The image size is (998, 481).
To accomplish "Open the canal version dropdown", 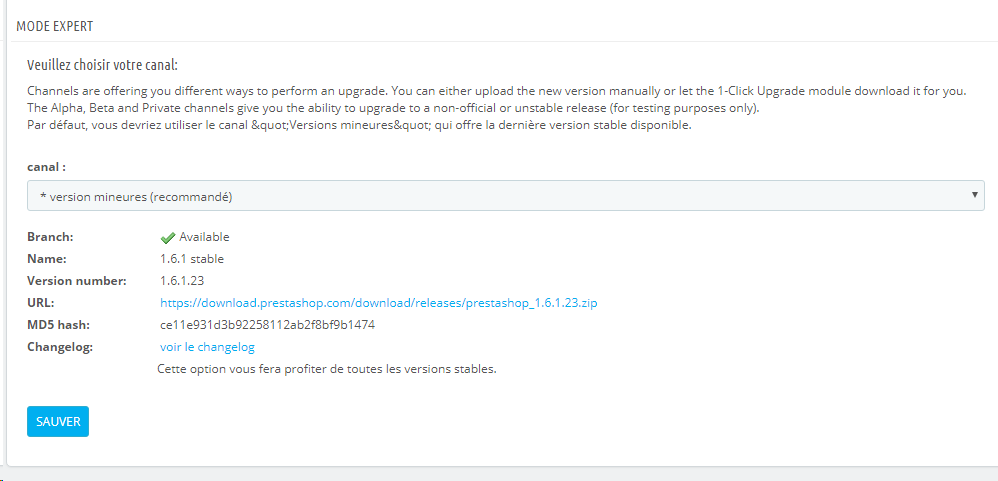I will pyautogui.click(x=505, y=196).
